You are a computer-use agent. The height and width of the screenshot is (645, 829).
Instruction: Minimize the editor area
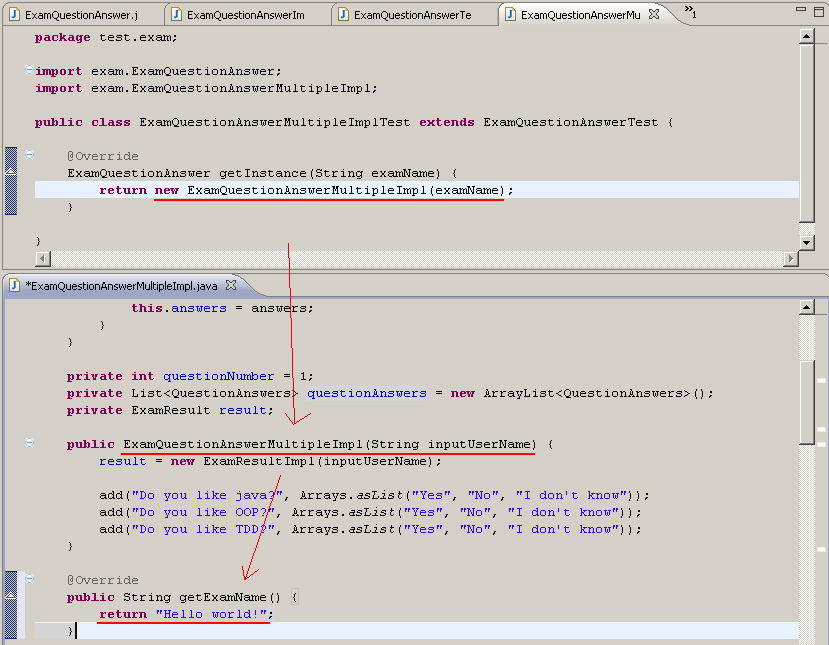(800, 8)
